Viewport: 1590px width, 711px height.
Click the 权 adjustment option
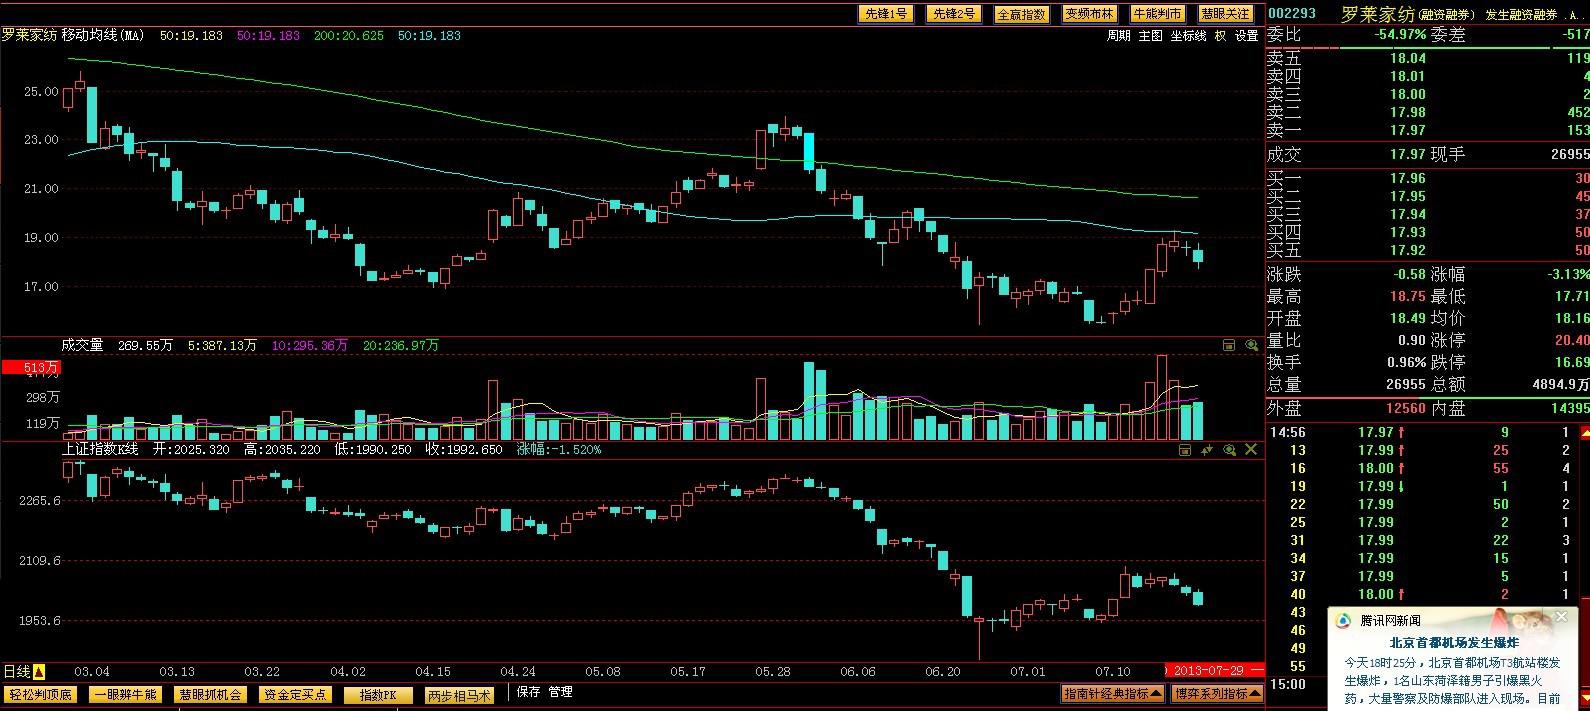coord(1220,36)
